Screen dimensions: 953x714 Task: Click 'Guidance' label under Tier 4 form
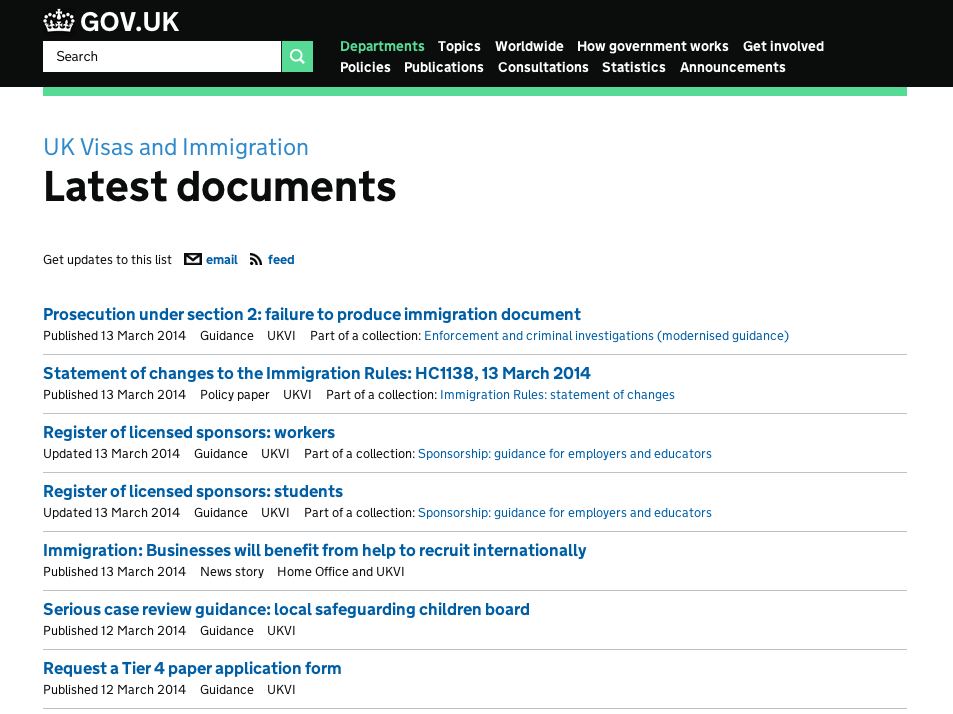227,689
